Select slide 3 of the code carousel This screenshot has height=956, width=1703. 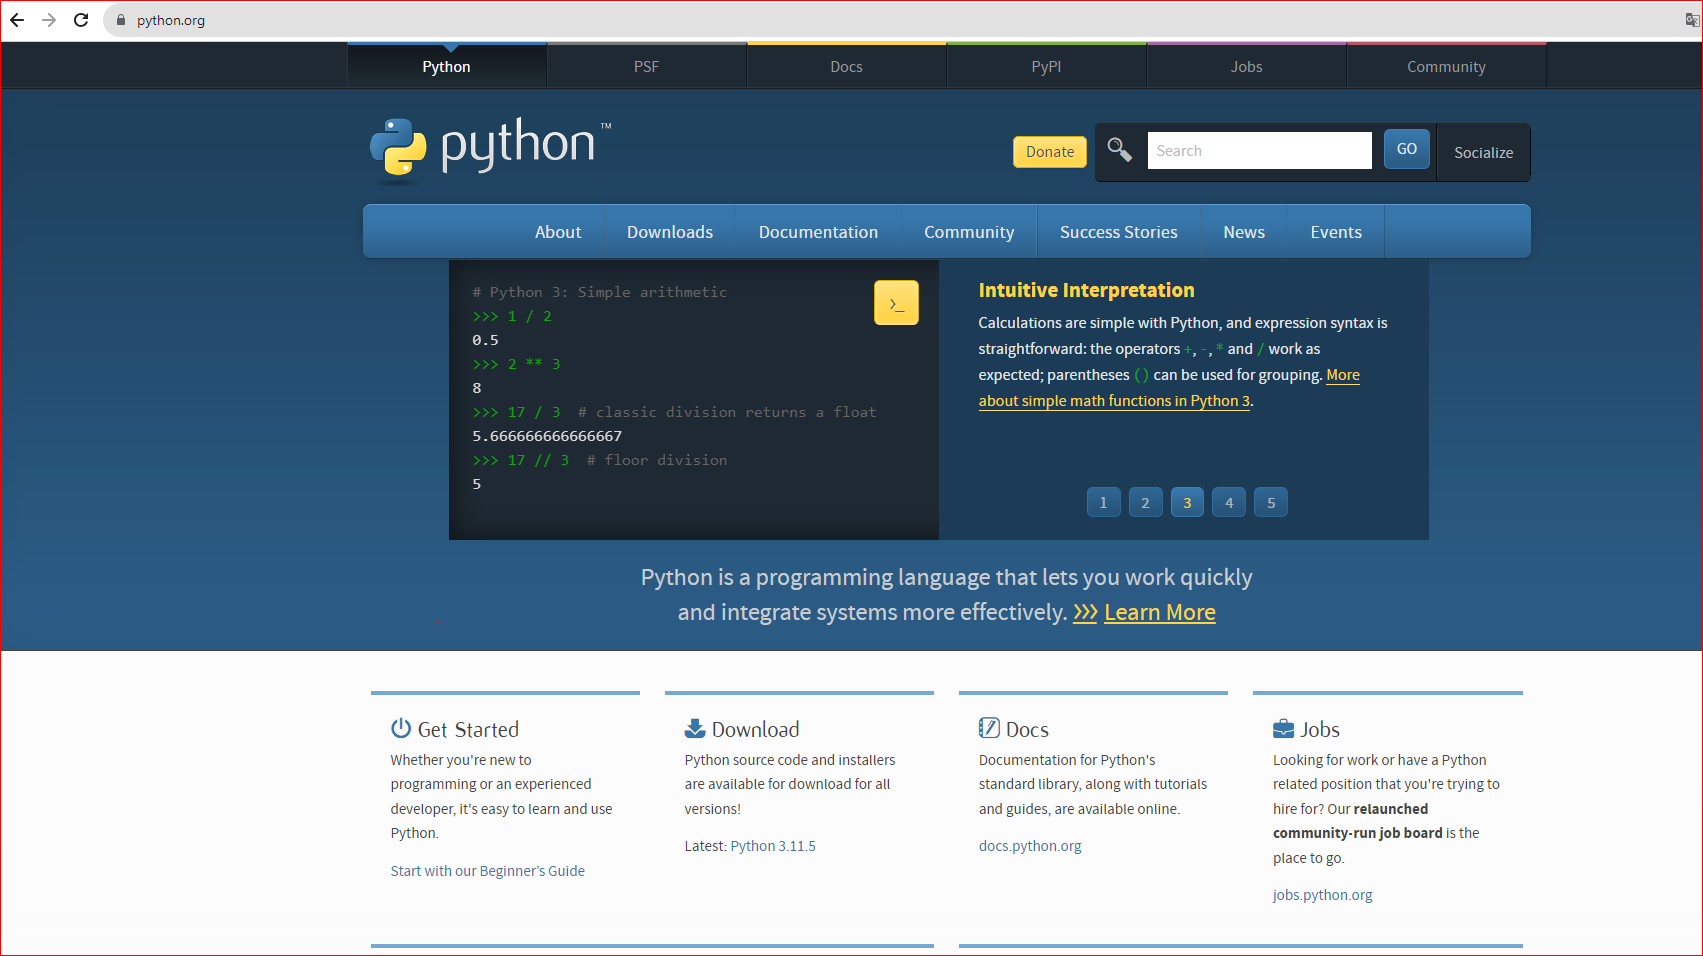[1187, 502]
